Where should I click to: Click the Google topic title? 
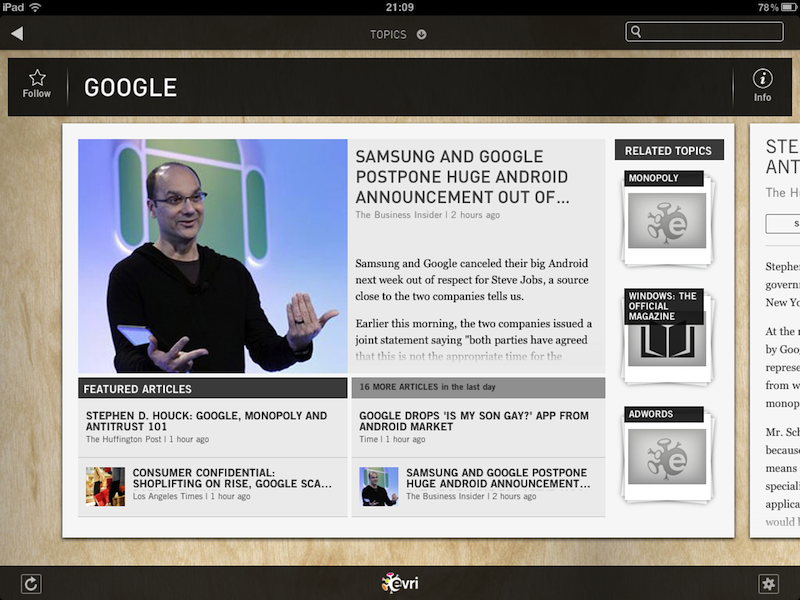(131, 87)
